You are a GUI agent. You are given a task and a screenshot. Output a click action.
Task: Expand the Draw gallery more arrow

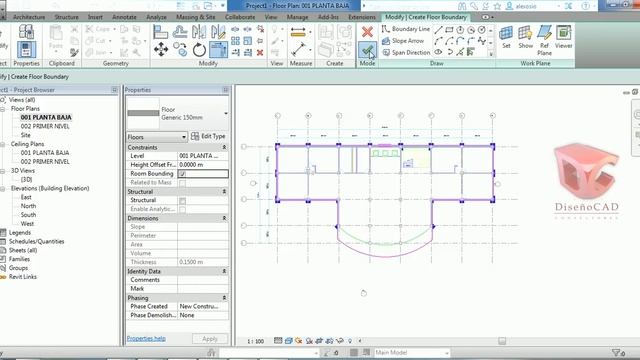[491, 53]
